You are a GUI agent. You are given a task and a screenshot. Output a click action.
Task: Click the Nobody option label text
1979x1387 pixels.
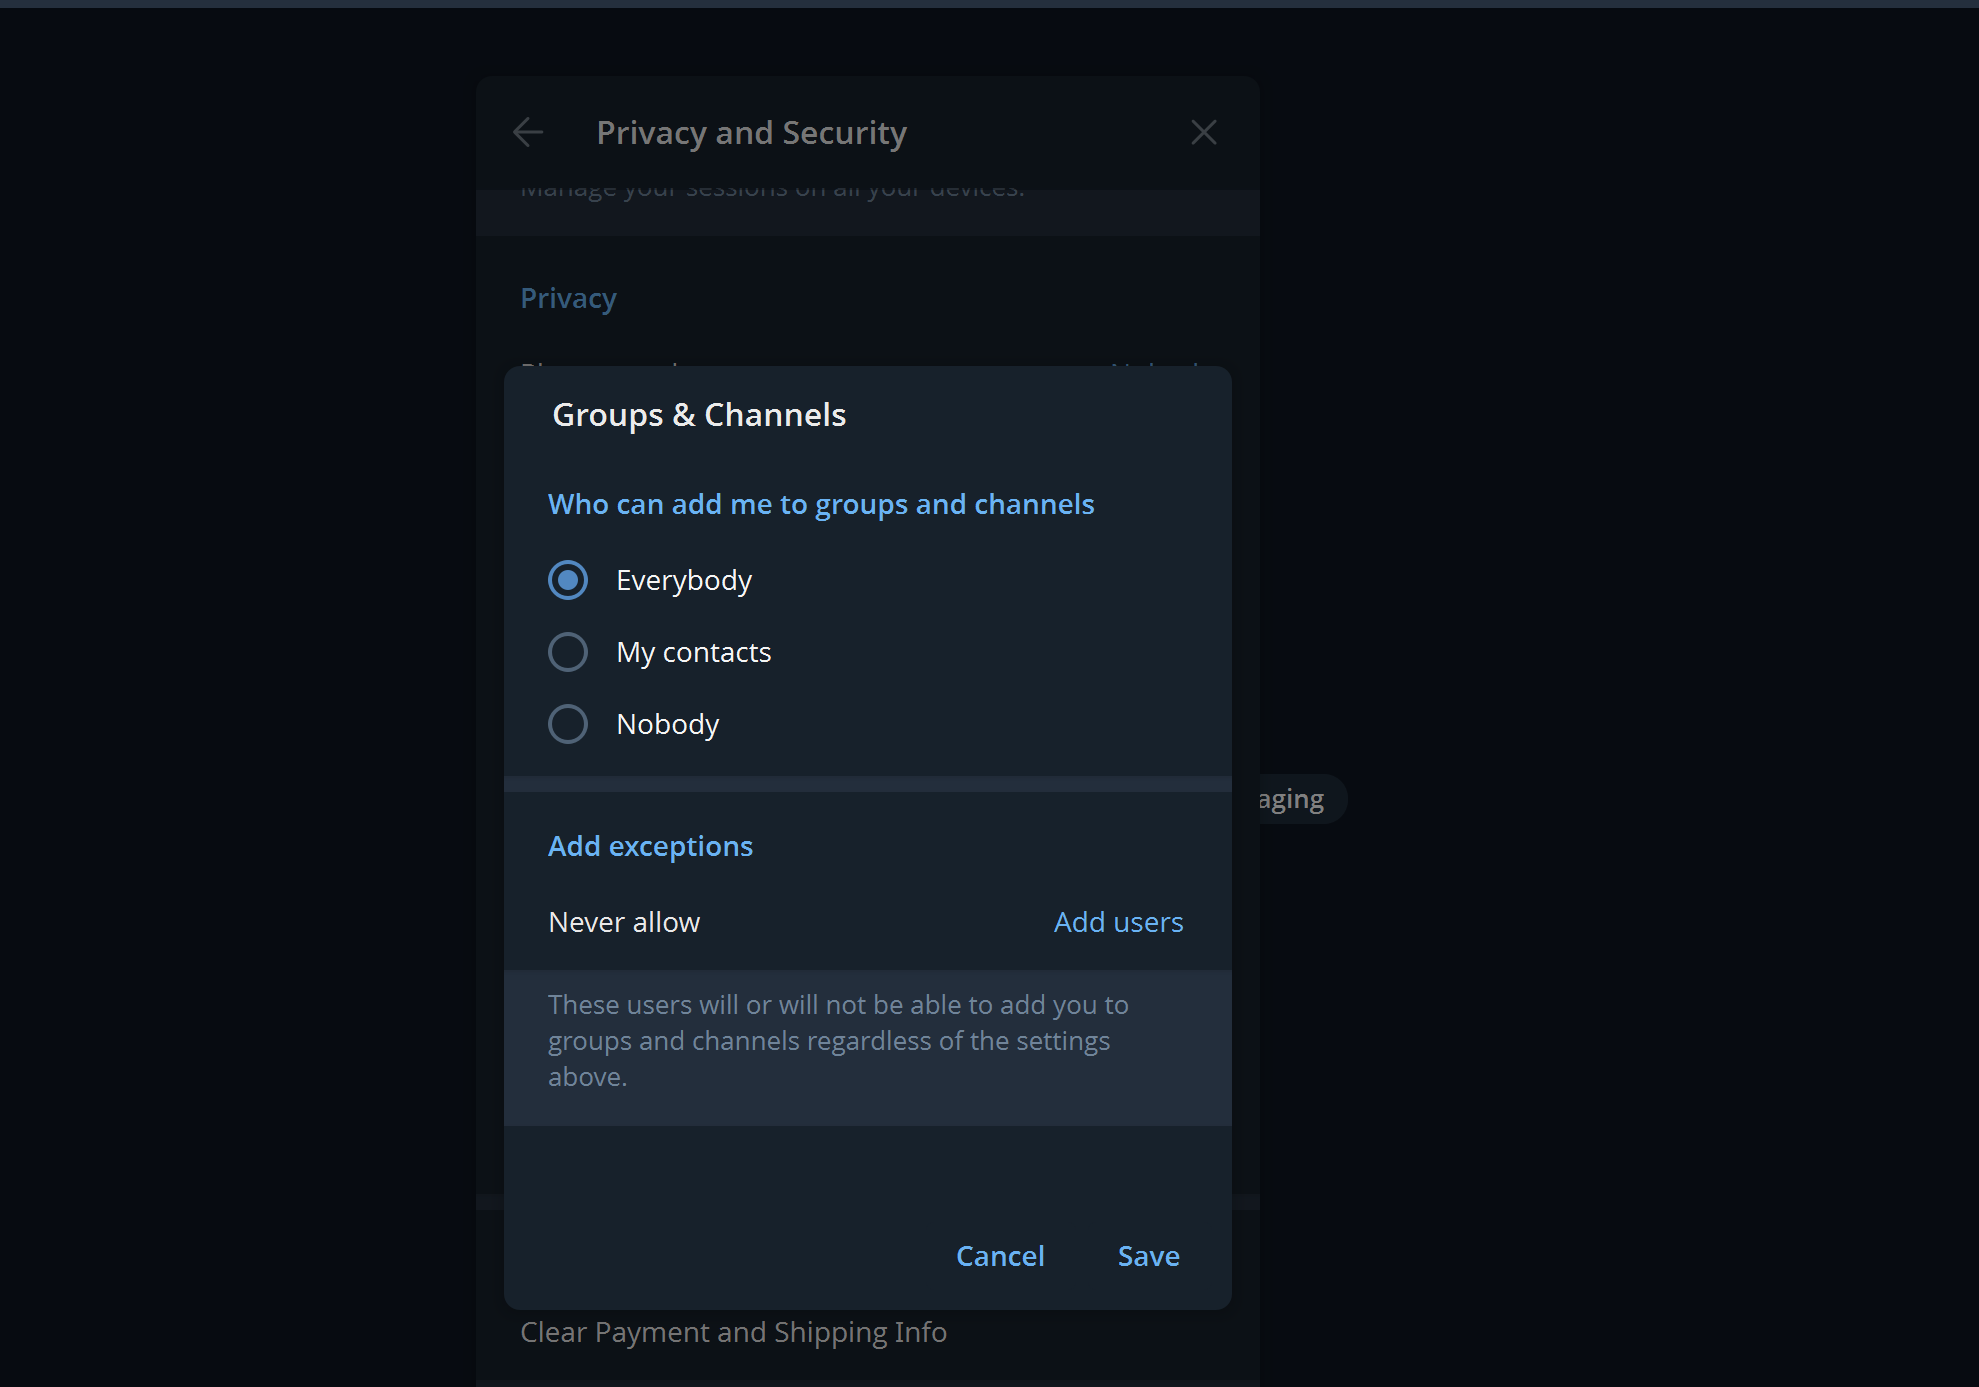click(x=668, y=724)
